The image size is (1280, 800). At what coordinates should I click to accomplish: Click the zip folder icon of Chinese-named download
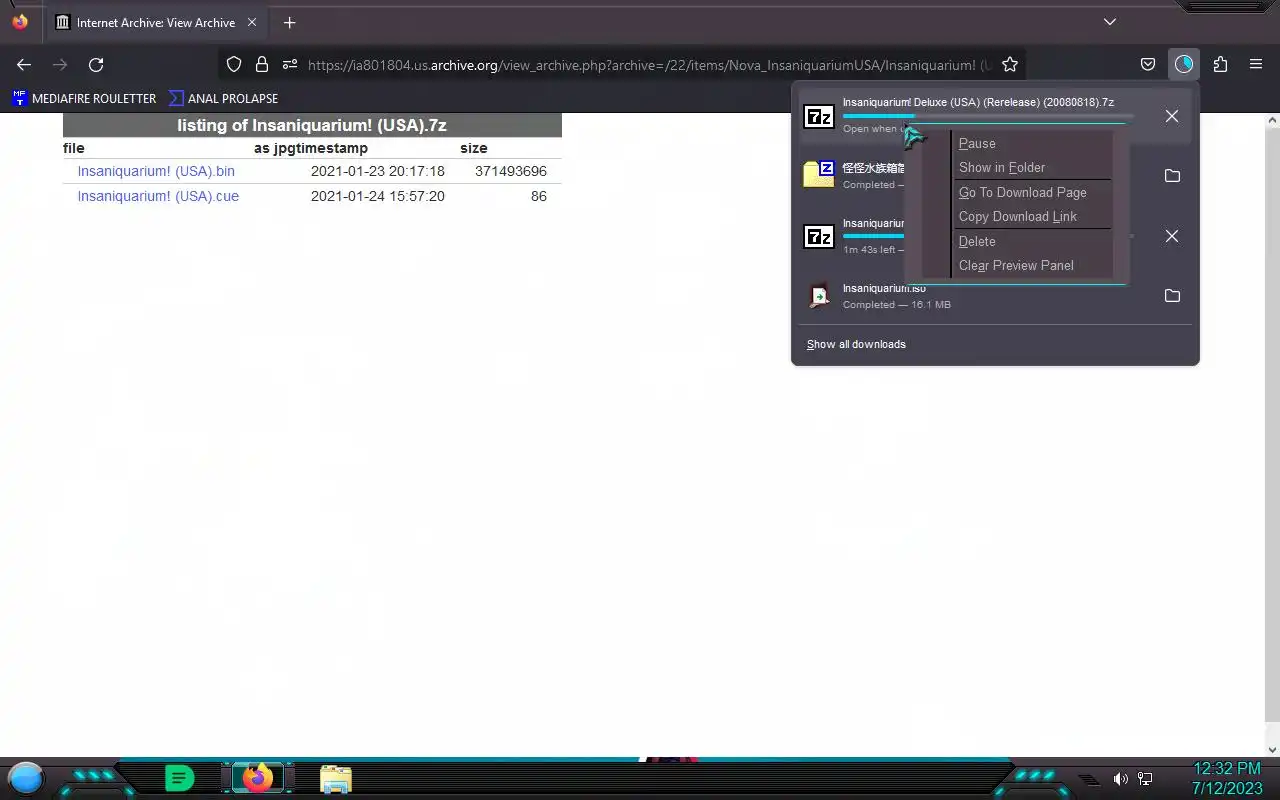(x=819, y=175)
